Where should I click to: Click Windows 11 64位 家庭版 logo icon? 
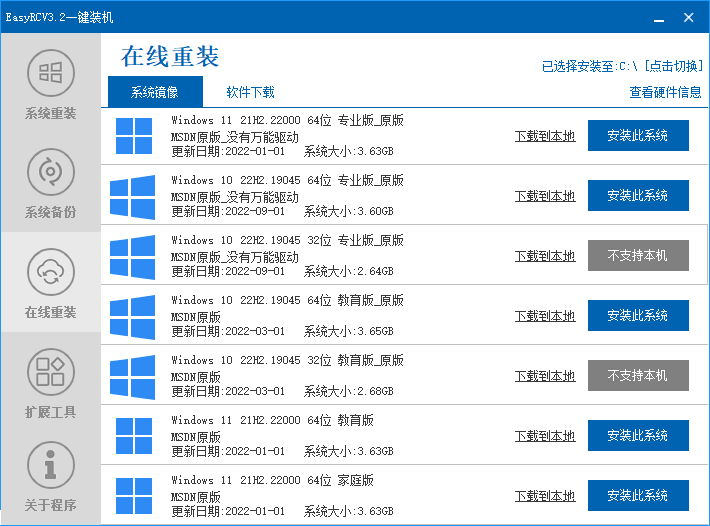134,496
